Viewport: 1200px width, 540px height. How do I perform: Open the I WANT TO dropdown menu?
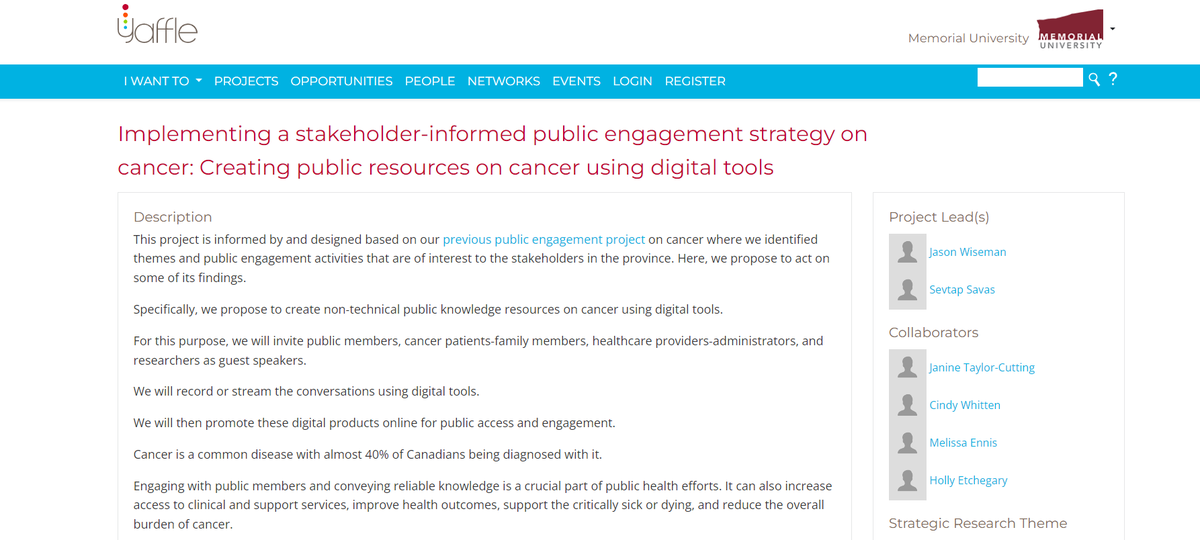(163, 81)
